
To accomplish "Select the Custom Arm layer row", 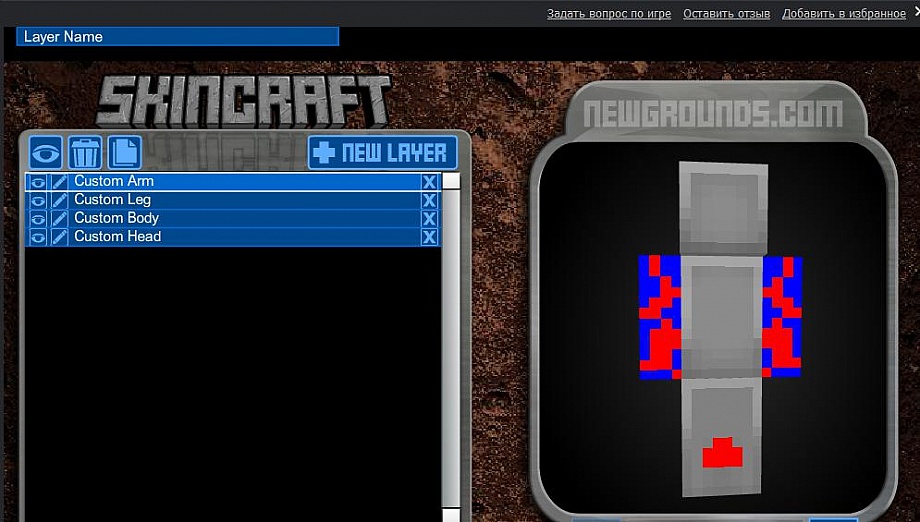I will 233,182.
